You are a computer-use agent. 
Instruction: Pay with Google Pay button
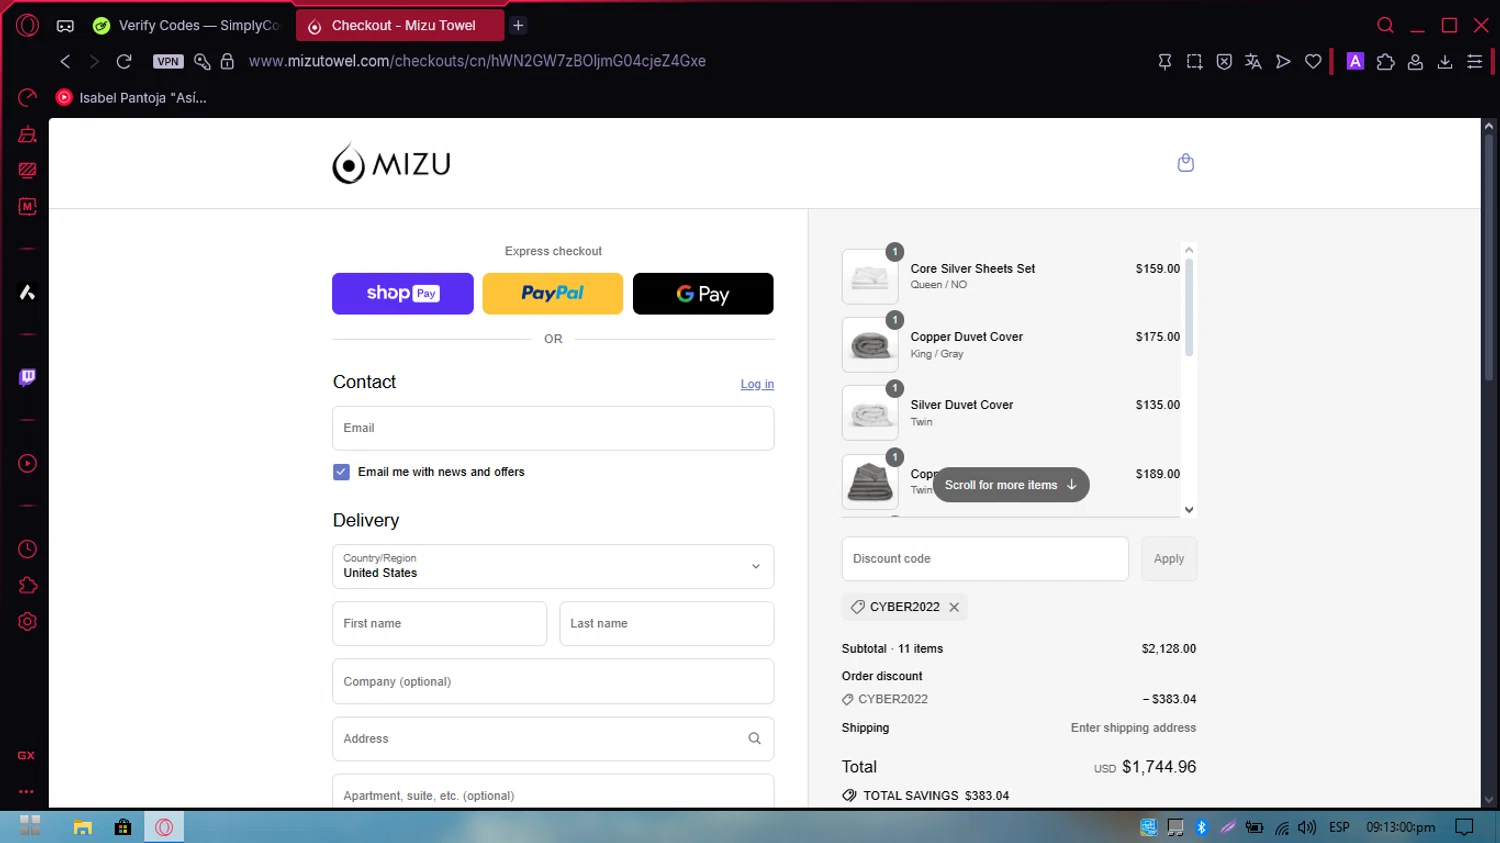(x=703, y=294)
